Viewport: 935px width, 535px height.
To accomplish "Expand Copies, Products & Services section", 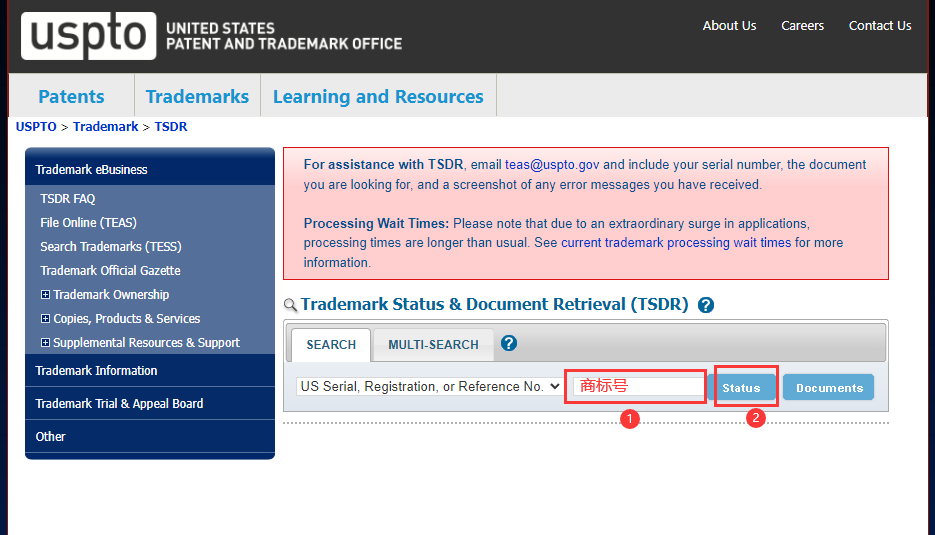I will click(x=45, y=318).
